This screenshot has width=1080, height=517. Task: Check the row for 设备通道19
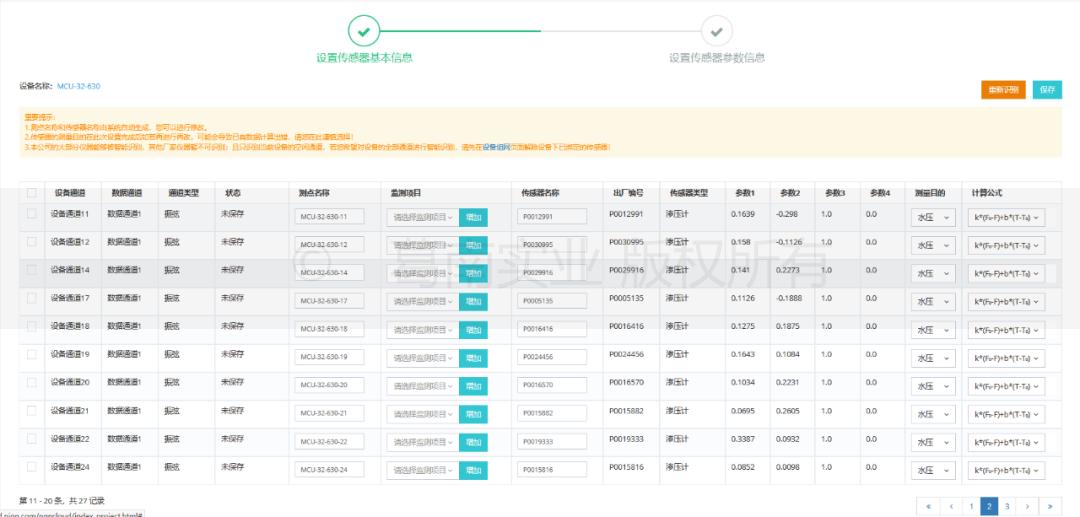[x=32, y=355]
